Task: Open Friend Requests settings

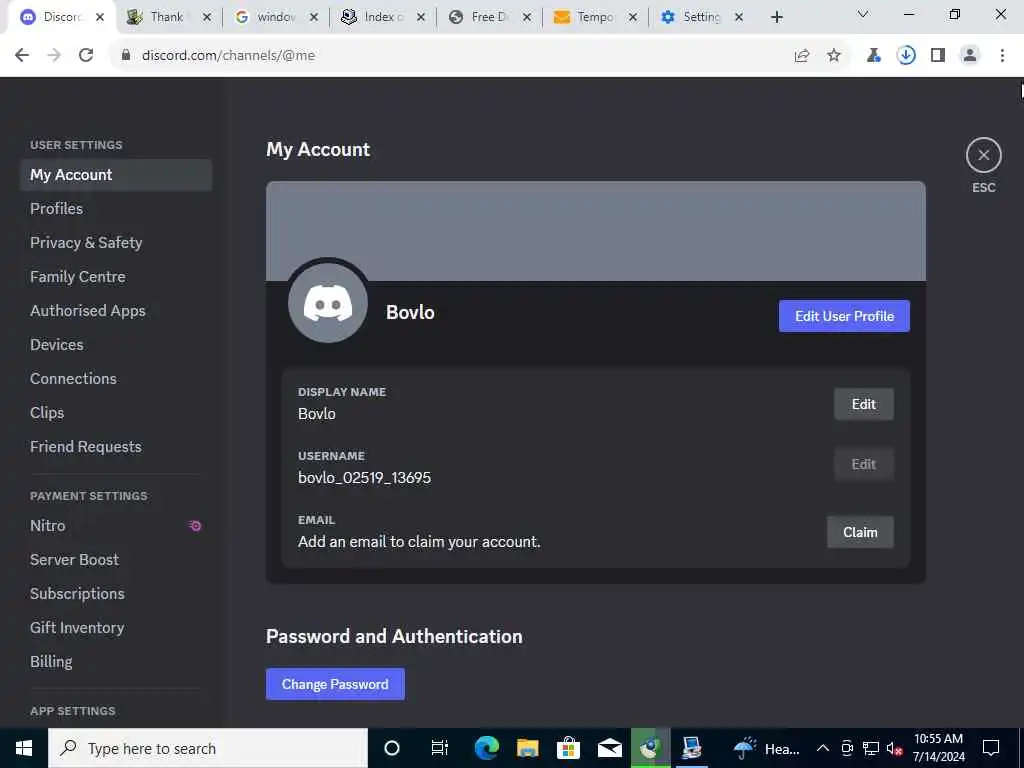Action: (116, 447)
